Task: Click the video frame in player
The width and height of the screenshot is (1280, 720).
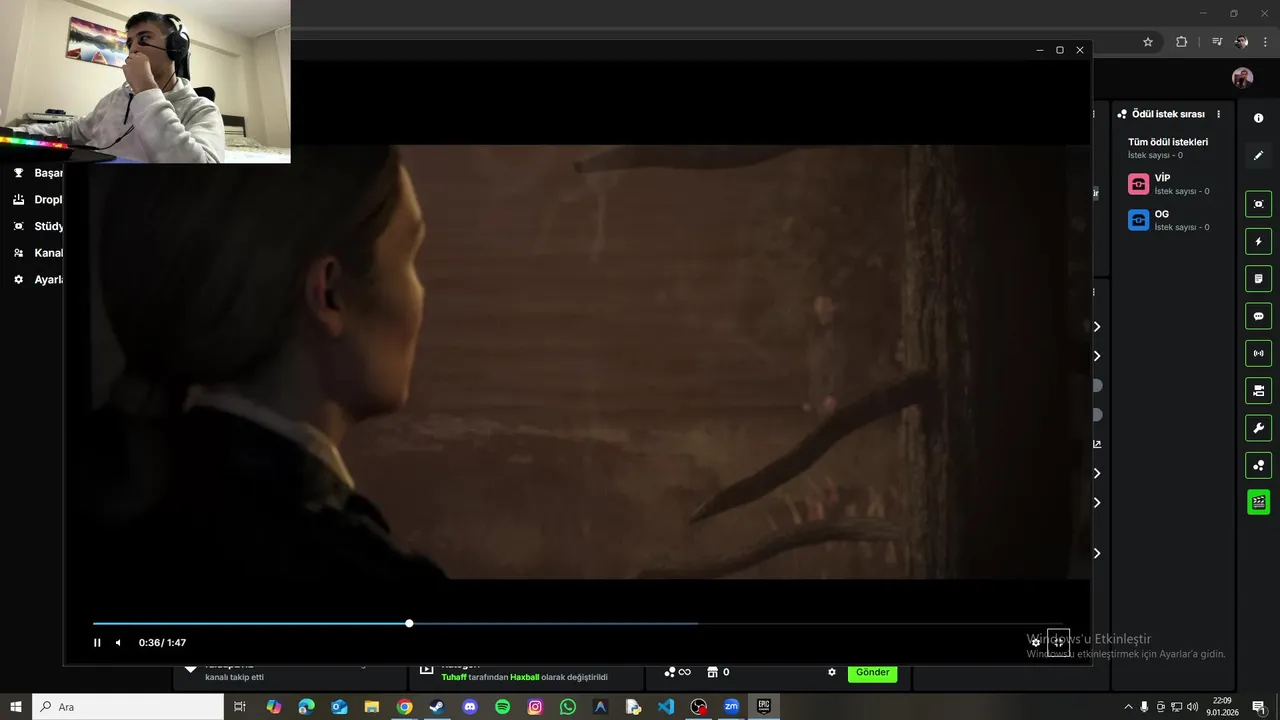Action: click(578, 362)
